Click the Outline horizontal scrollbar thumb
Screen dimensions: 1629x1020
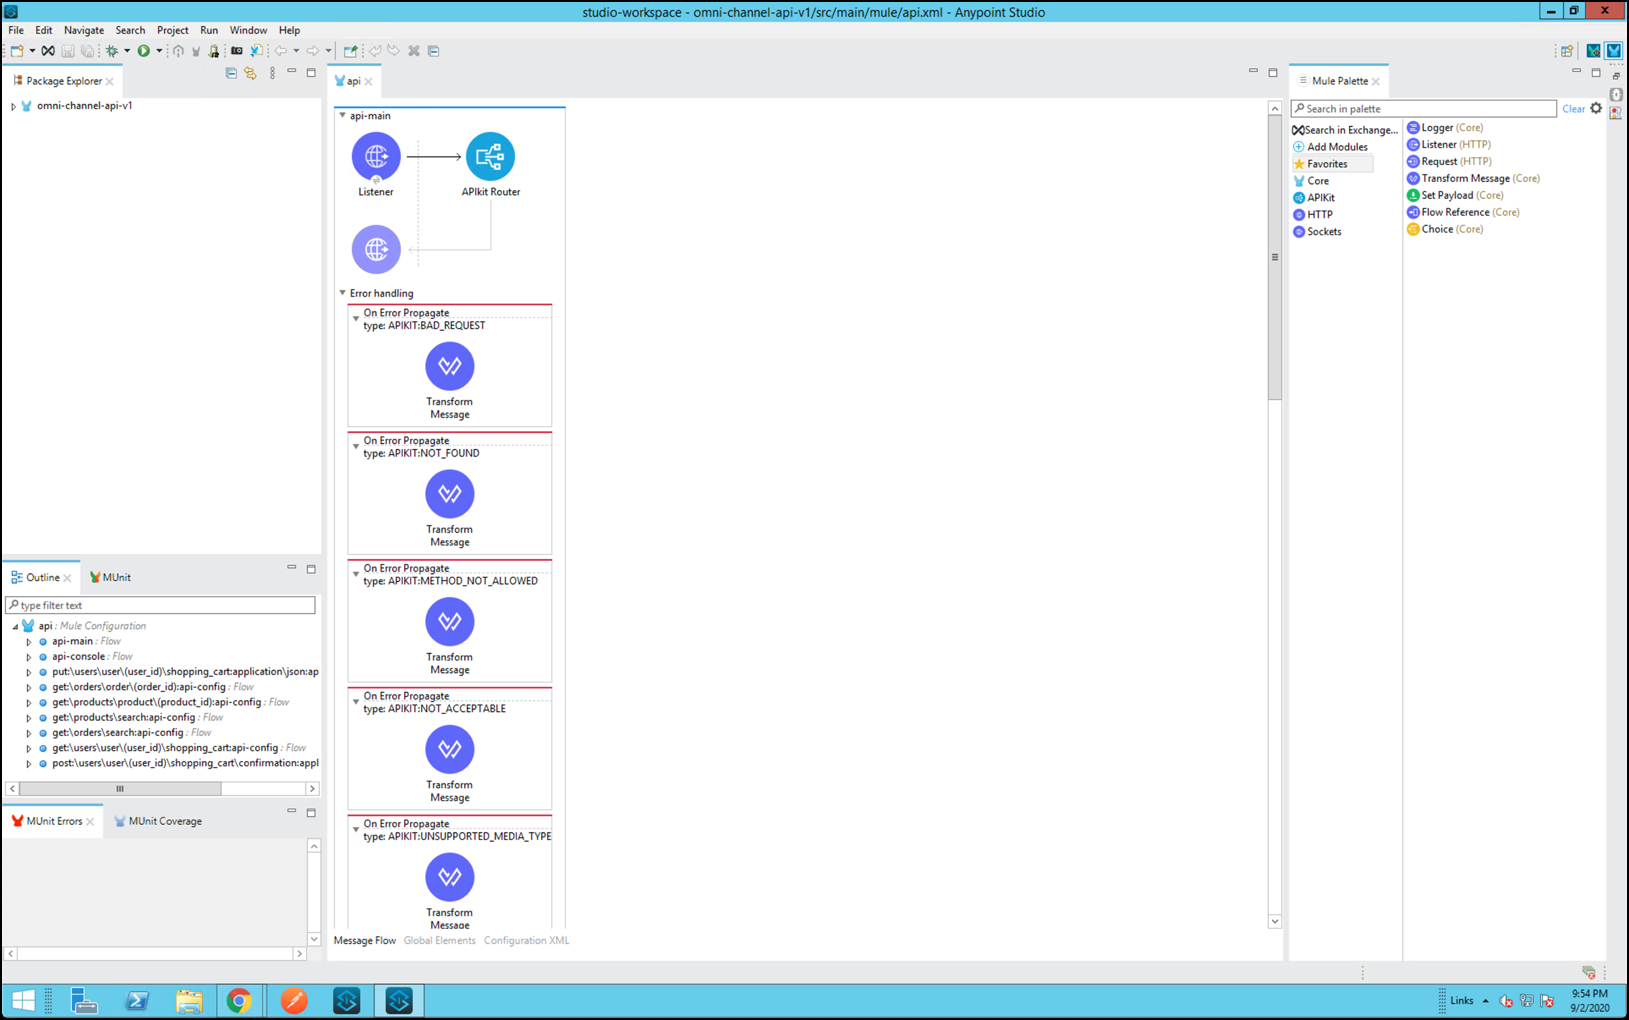(120, 789)
